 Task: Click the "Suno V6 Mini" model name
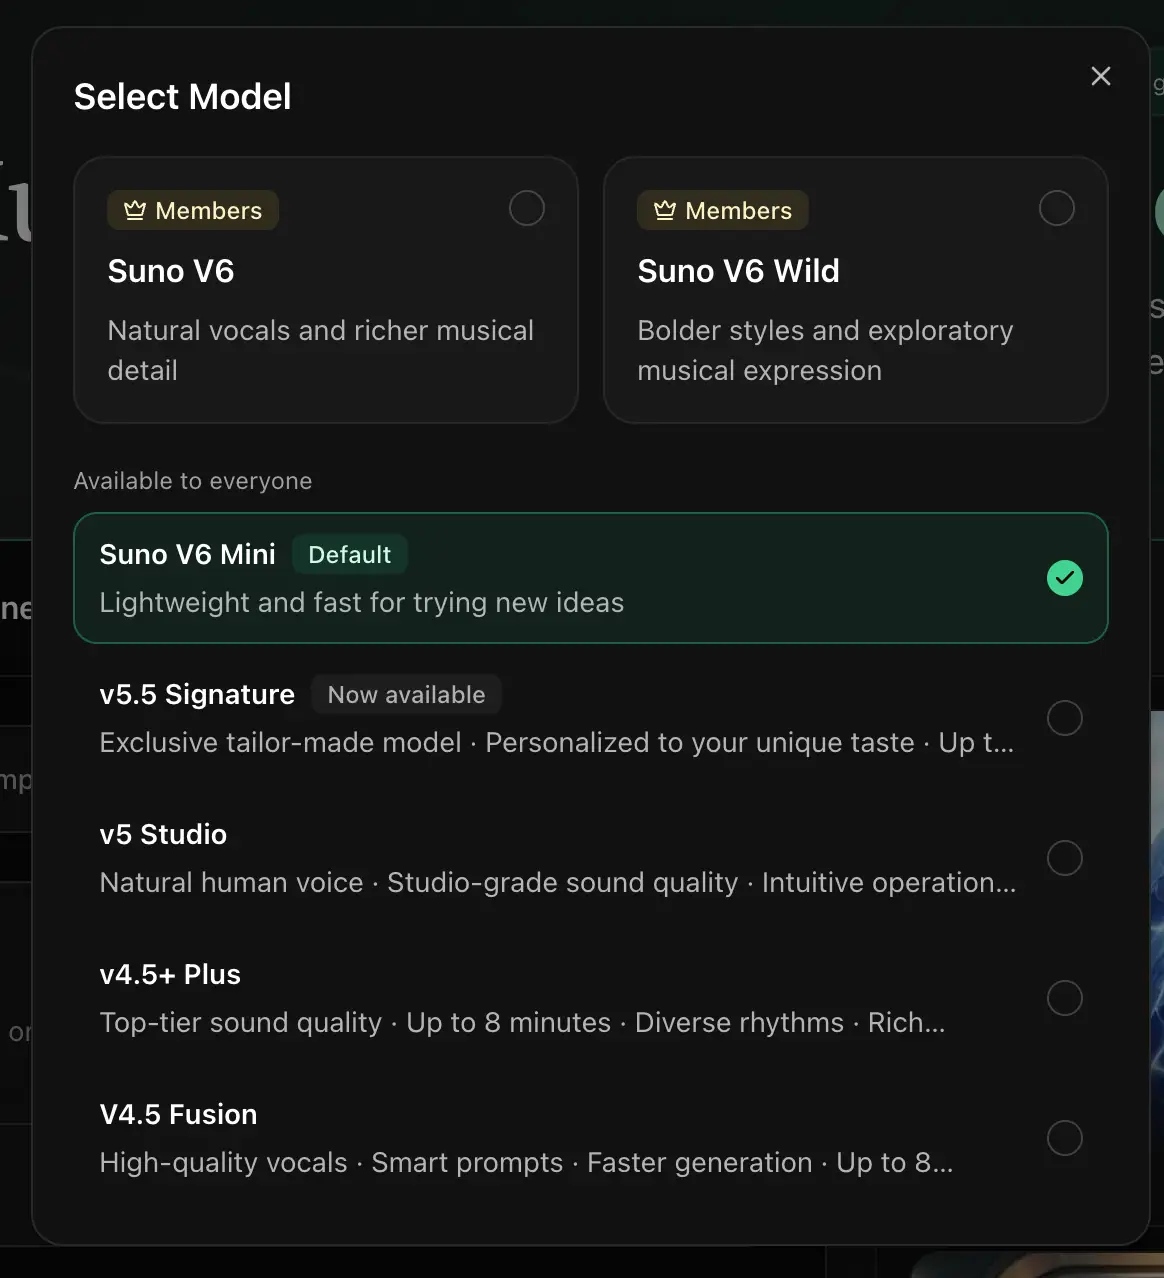tap(188, 555)
